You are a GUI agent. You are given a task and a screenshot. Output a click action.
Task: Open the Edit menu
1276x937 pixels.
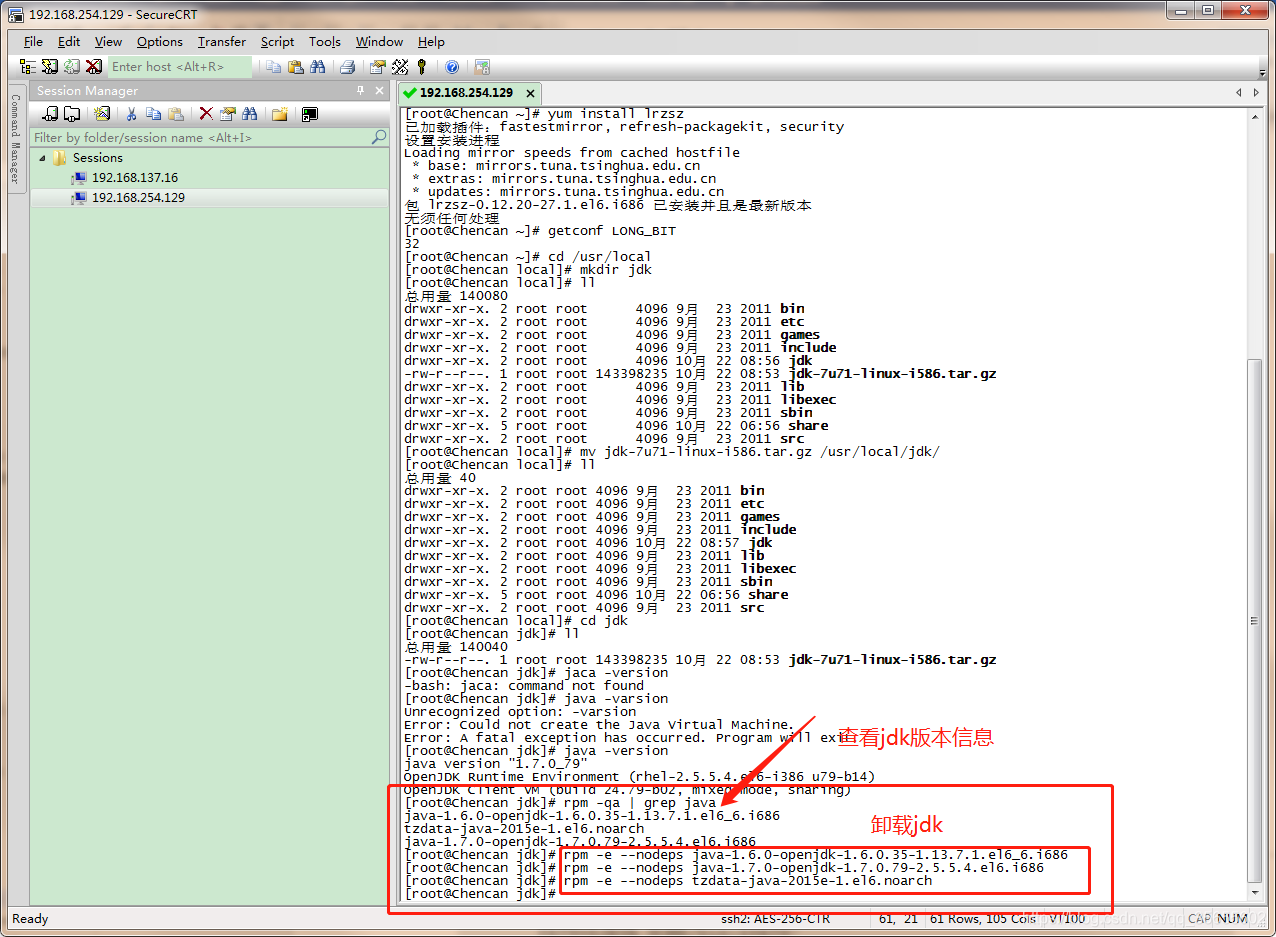tap(69, 42)
